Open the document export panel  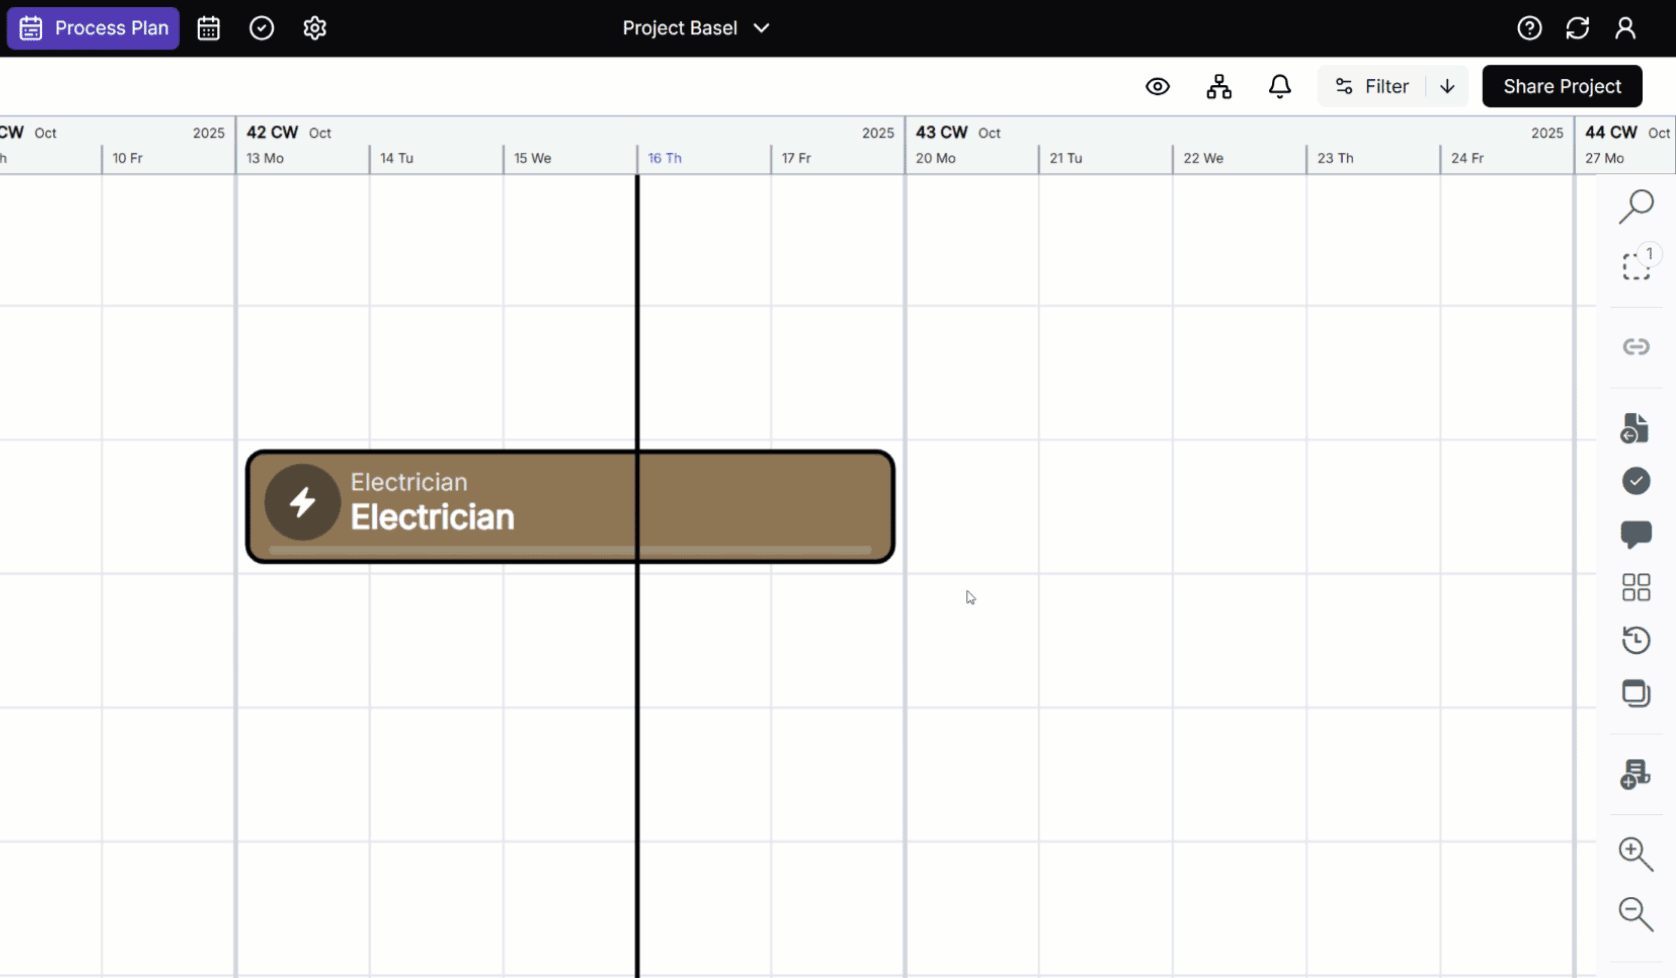[x=1637, y=427]
